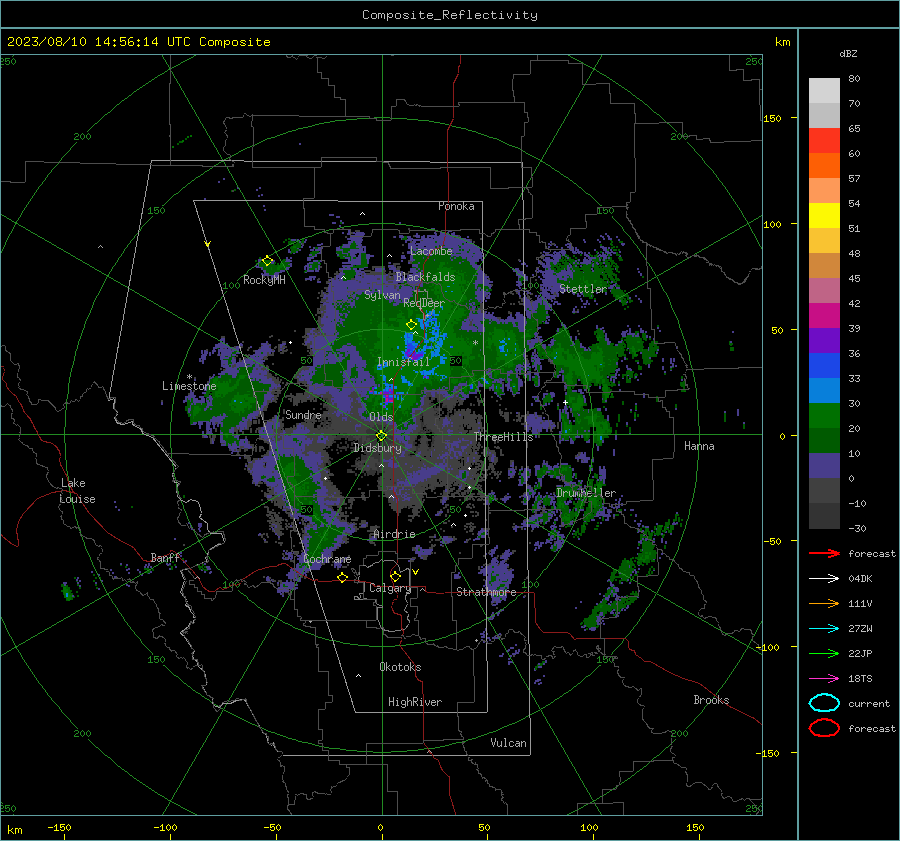Click the yellow diamond marker at Cochrane

click(343, 577)
